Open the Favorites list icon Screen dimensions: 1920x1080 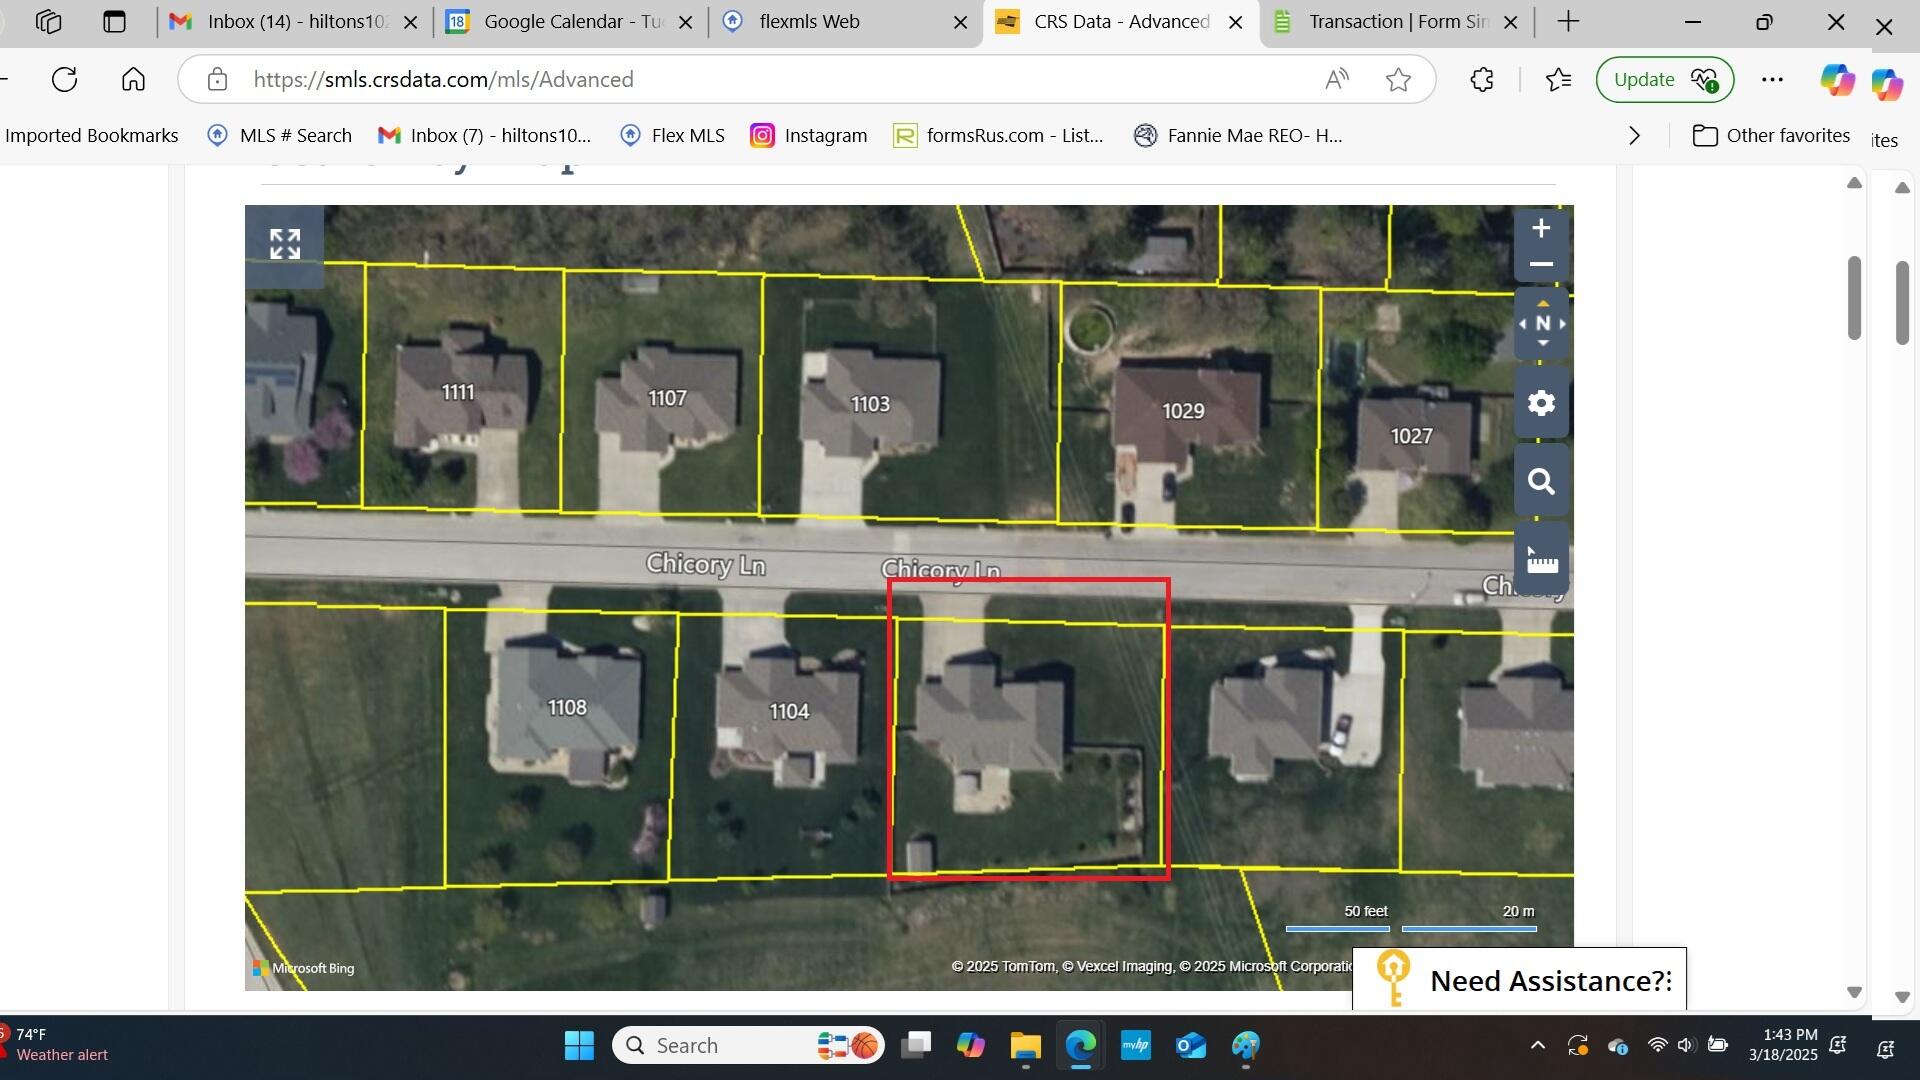[1558, 80]
